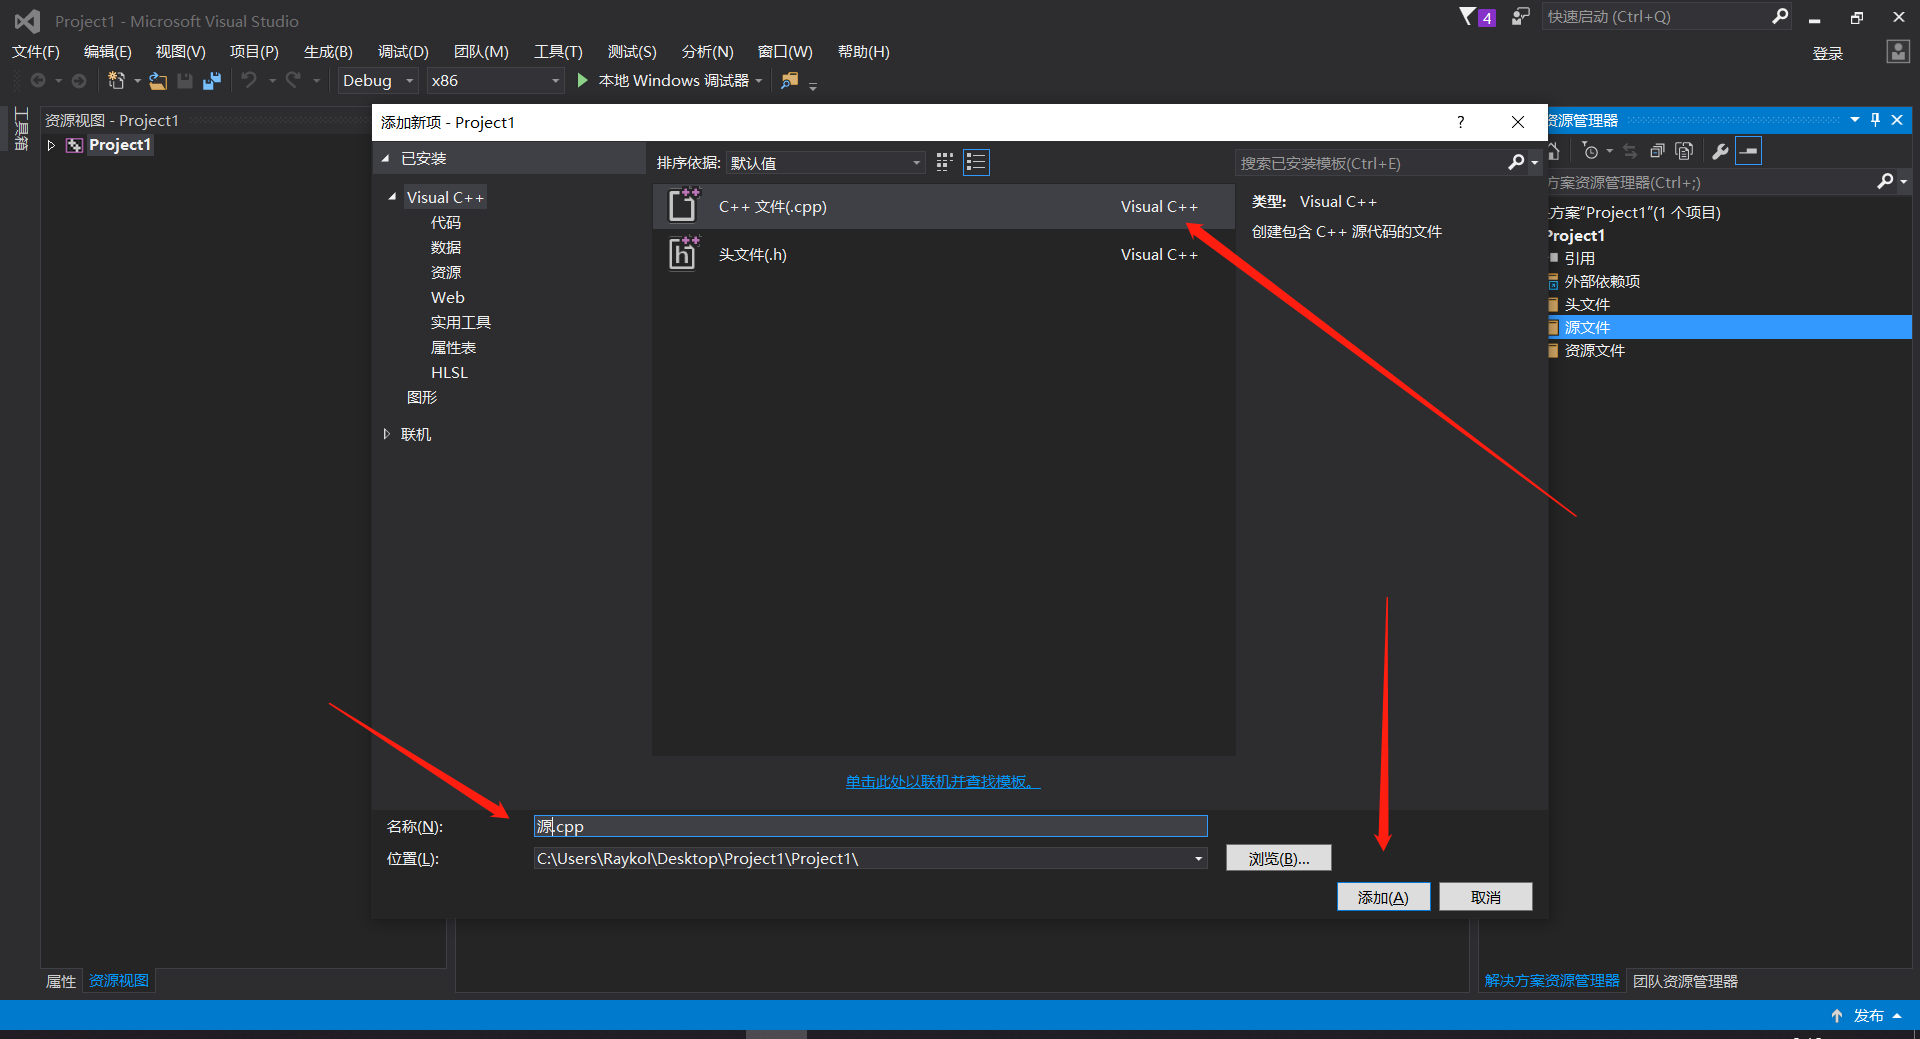Open the 排序依据 默认值 sort dropdown
Image resolution: width=1920 pixels, height=1039 pixels.
pos(825,162)
